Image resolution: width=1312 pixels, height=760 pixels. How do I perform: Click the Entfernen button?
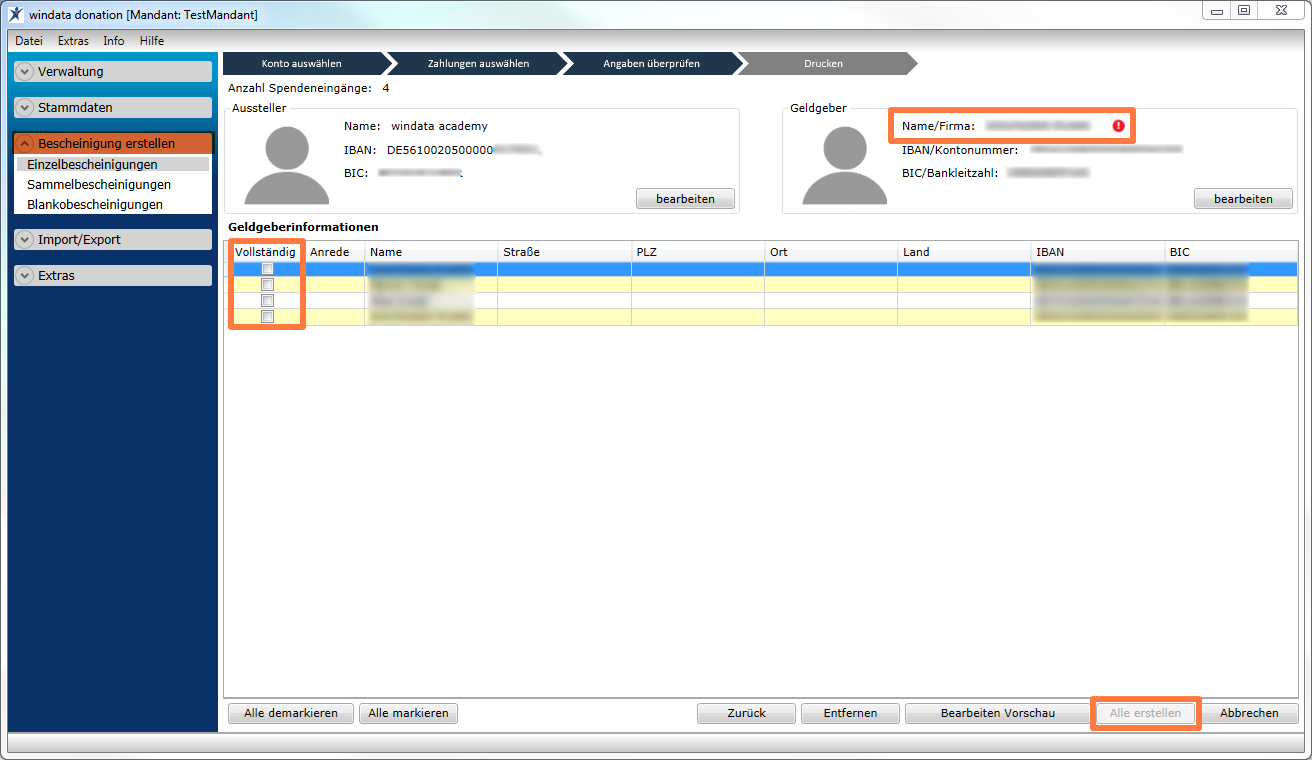pyautogui.click(x=850, y=713)
